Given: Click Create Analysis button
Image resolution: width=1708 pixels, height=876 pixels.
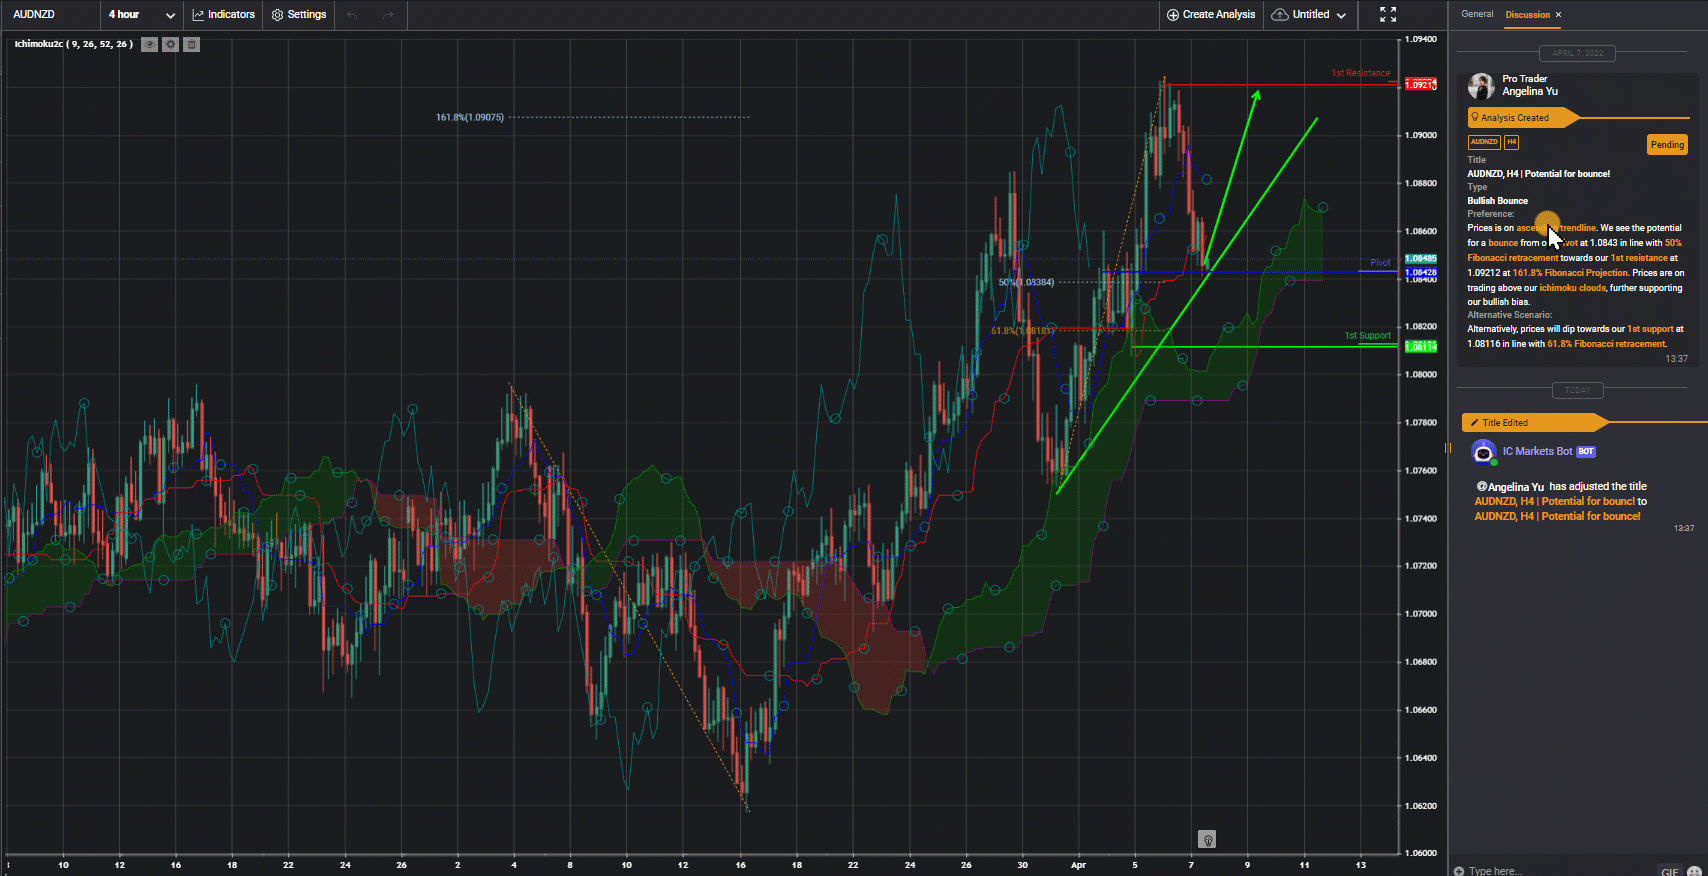Looking at the screenshot, I should (x=1211, y=14).
